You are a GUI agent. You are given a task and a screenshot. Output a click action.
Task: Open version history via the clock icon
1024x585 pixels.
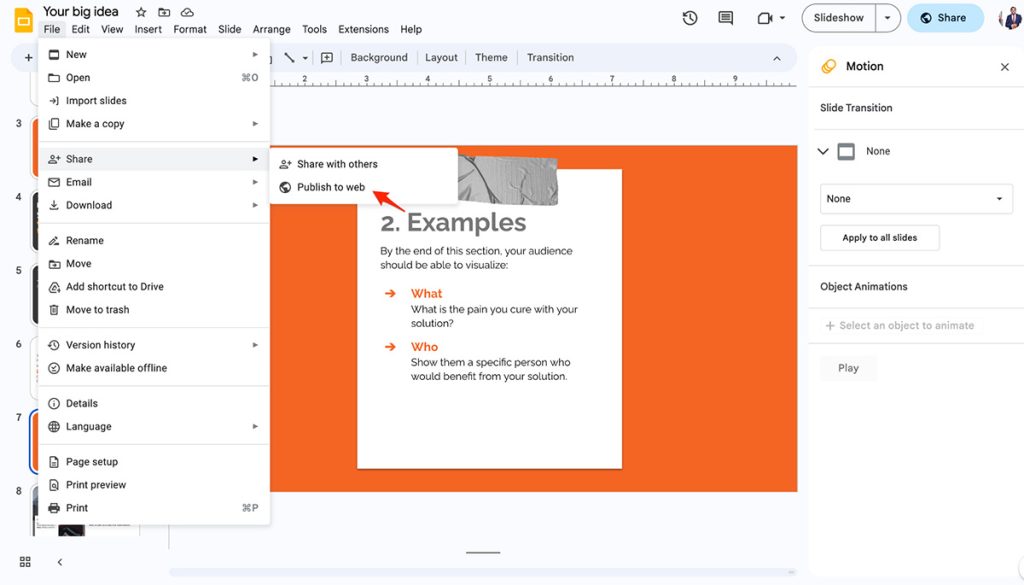689,18
